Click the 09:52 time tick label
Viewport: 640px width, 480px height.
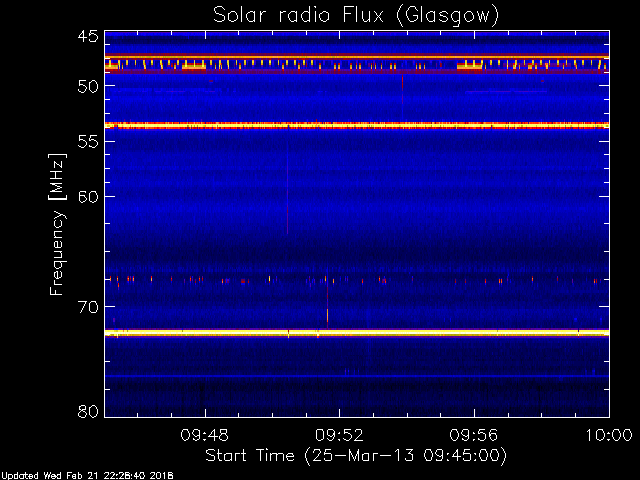coord(339,435)
